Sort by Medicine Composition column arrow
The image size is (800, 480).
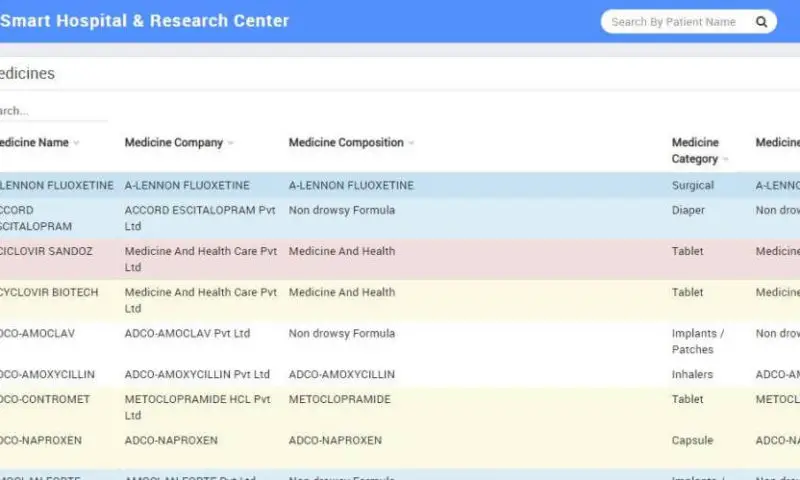pyautogui.click(x=411, y=143)
